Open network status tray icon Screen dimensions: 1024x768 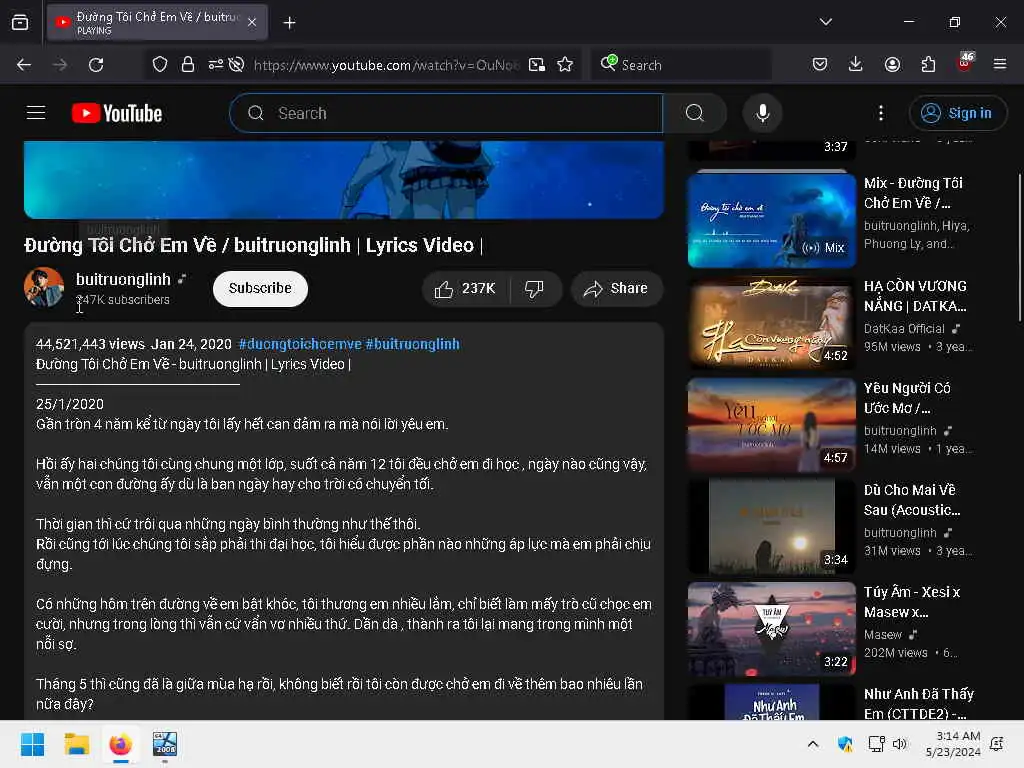click(x=876, y=744)
